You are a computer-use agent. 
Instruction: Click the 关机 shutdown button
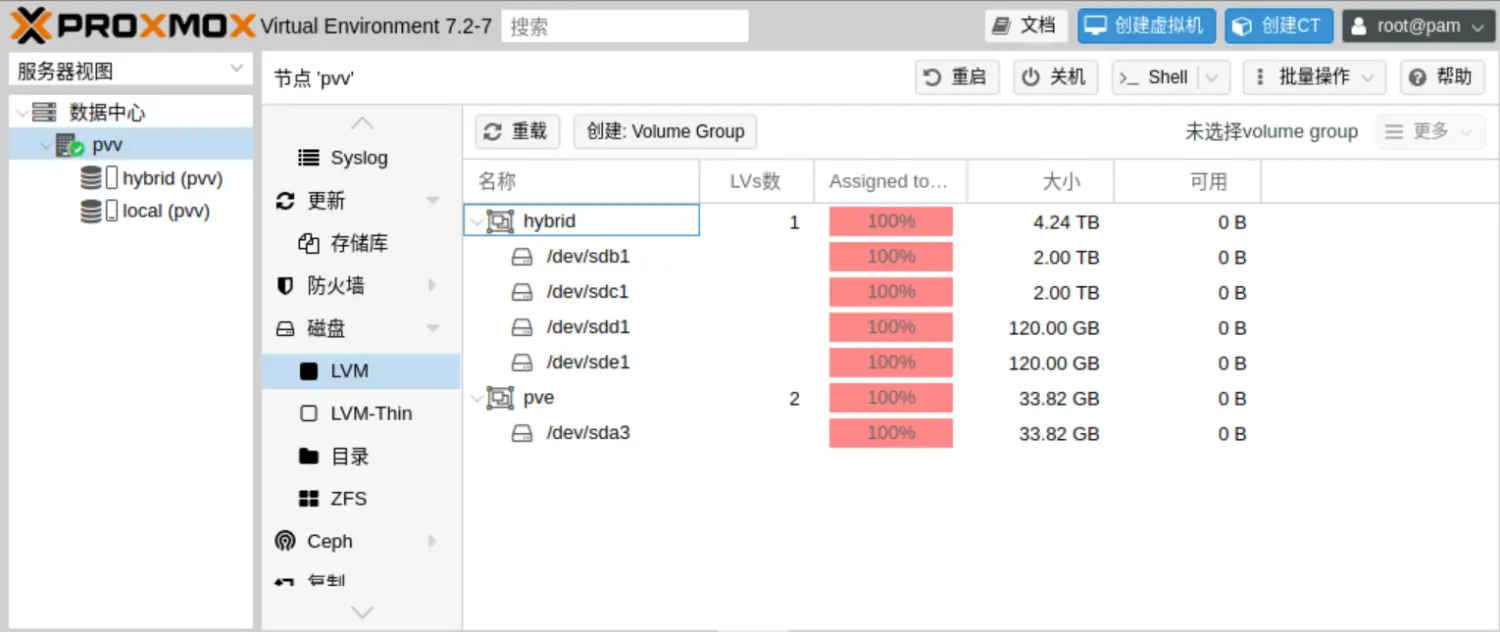tap(1055, 77)
